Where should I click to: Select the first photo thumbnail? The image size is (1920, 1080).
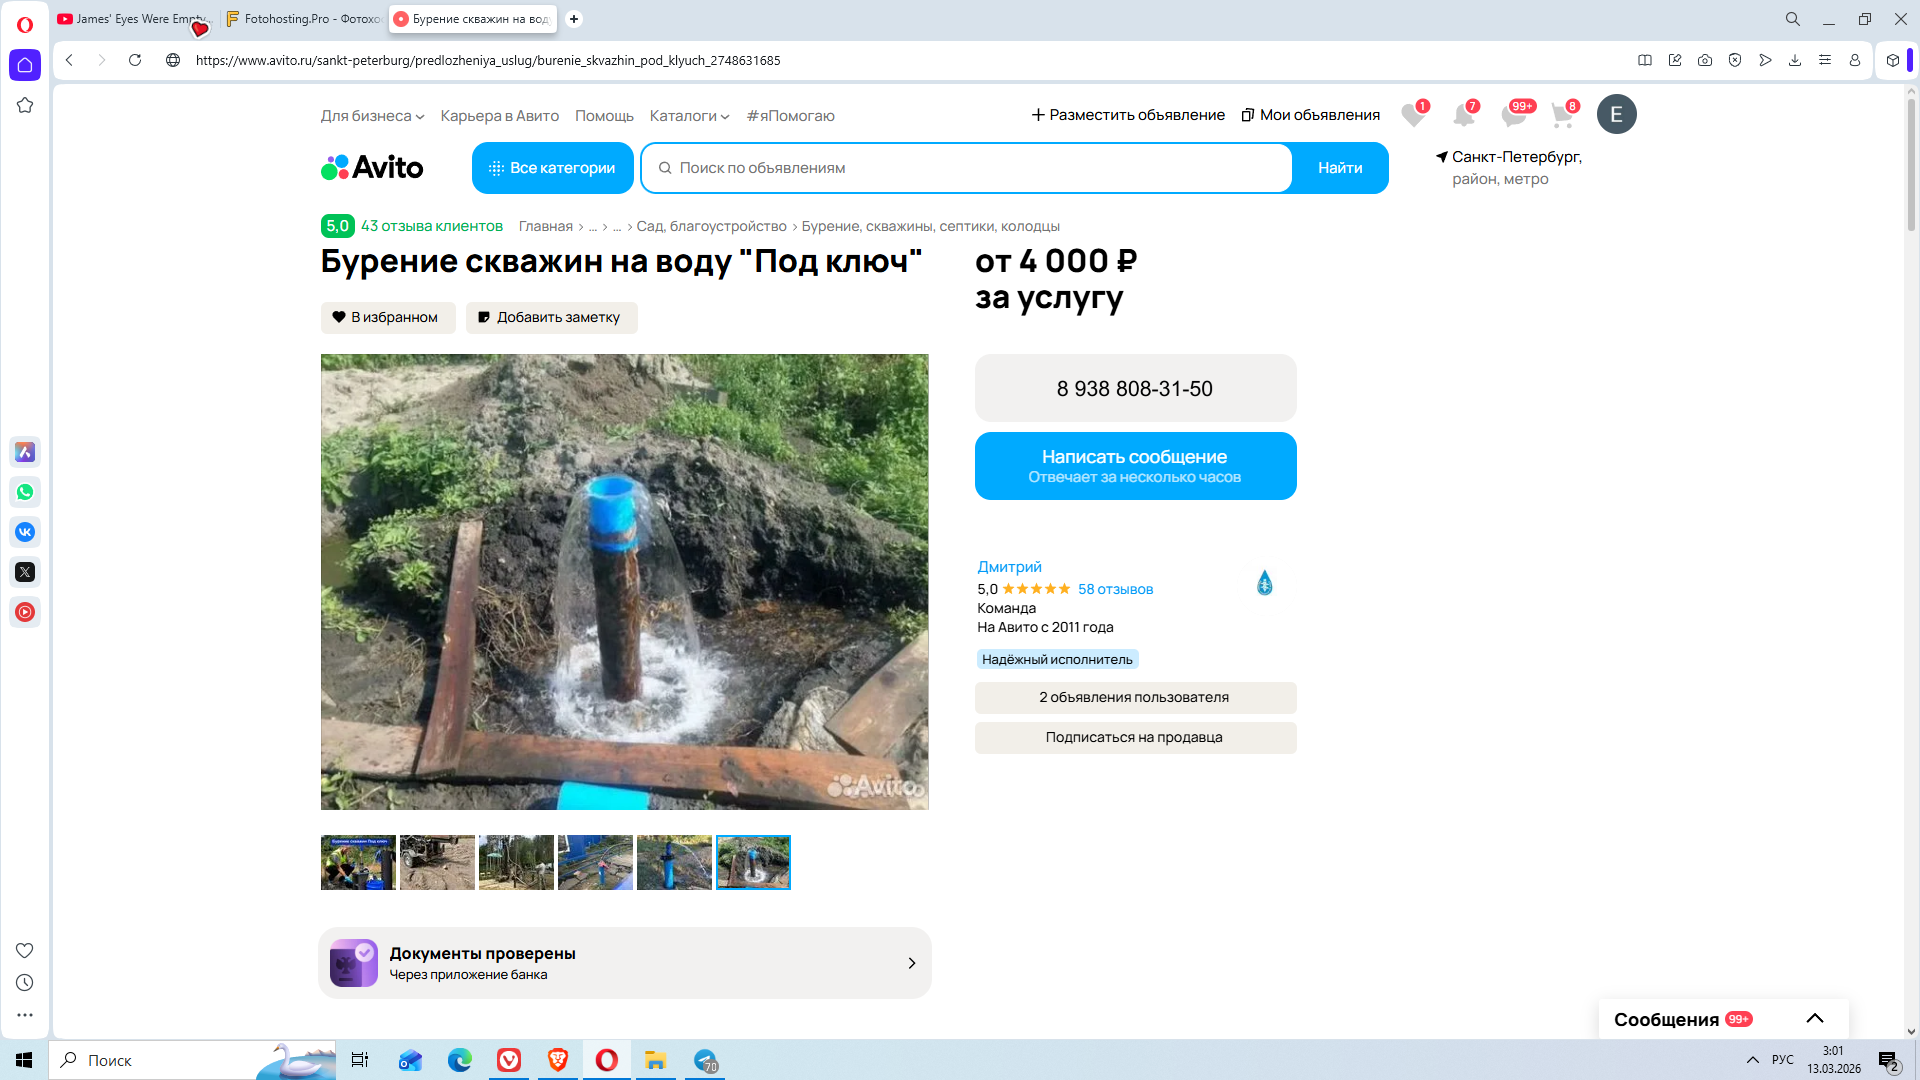(x=358, y=862)
